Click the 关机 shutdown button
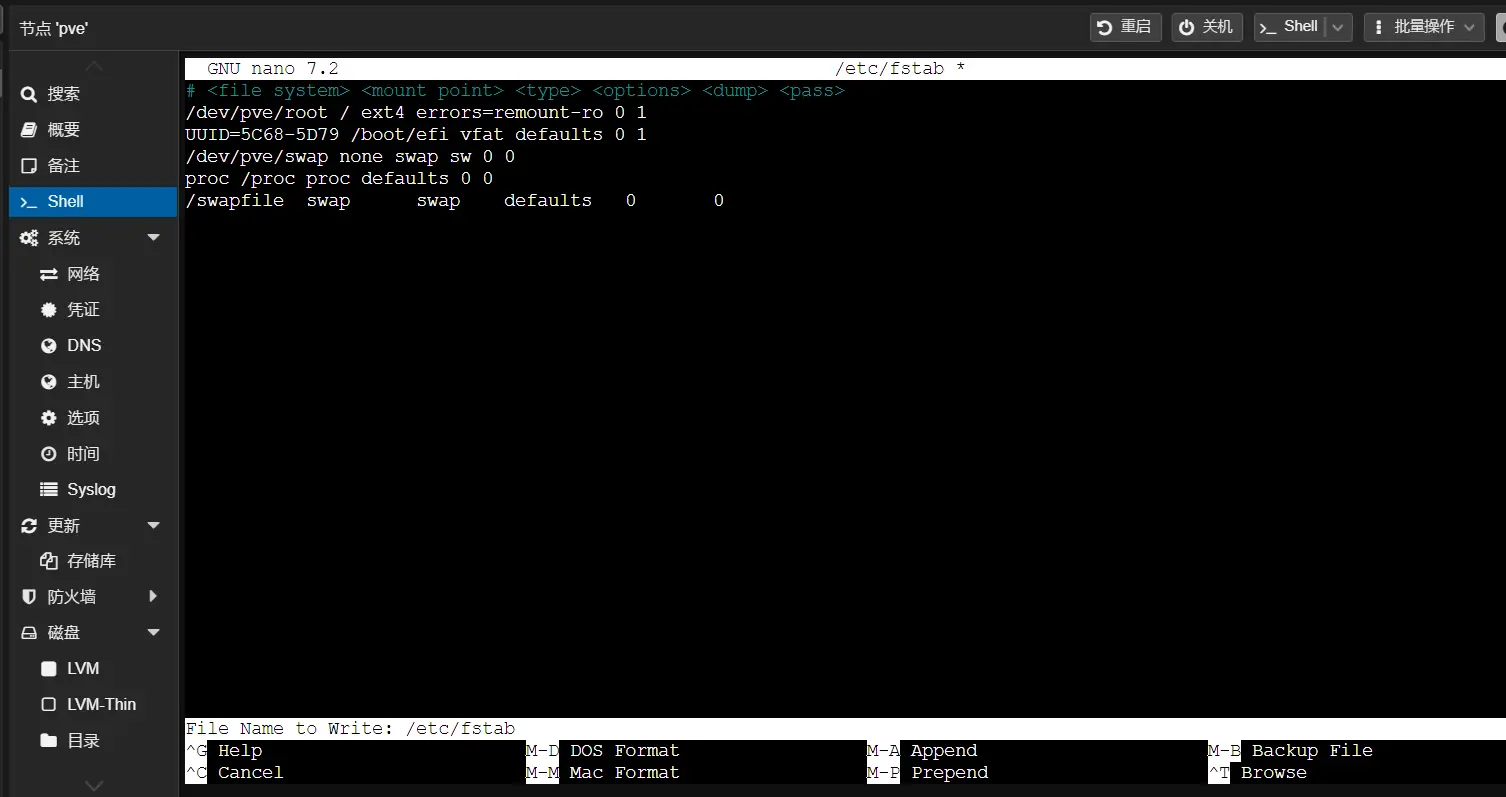 [x=1207, y=27]
